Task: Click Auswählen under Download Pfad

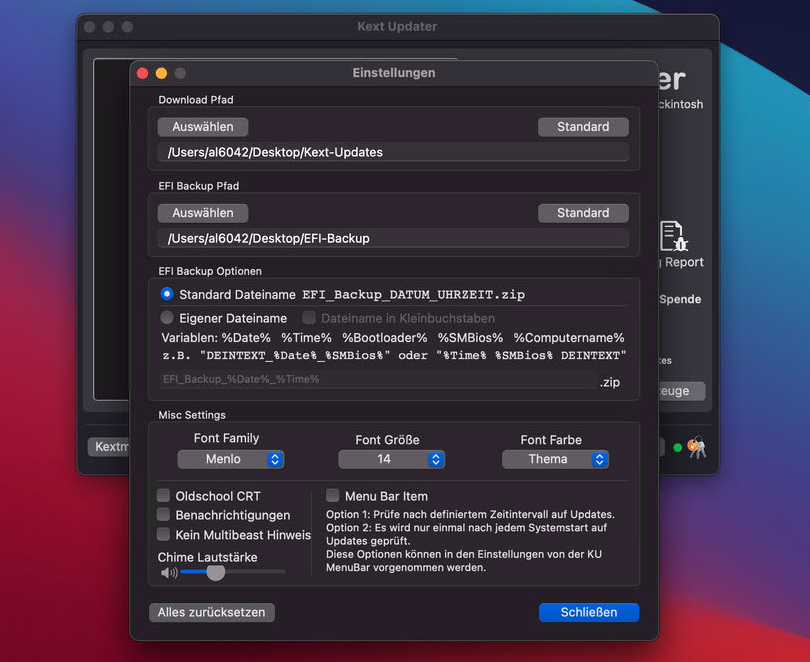Action: point(203,127)
